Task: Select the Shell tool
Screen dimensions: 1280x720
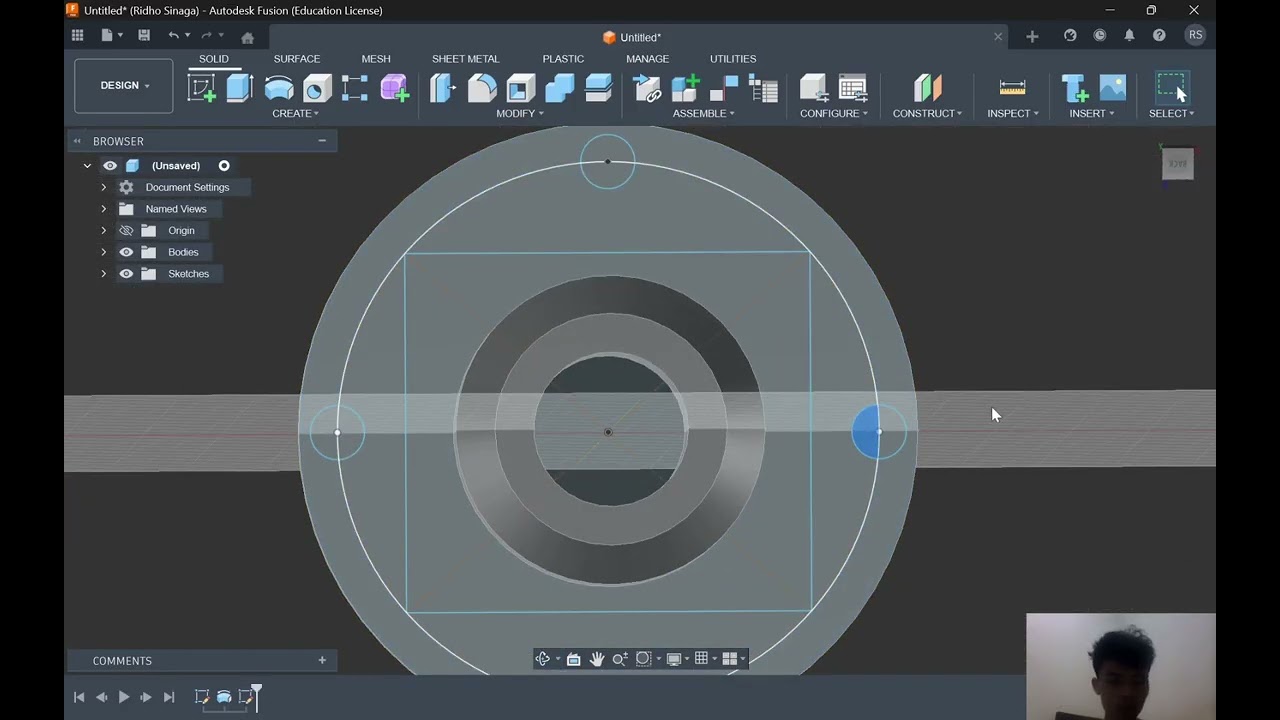Action: (x=521, y=88)
